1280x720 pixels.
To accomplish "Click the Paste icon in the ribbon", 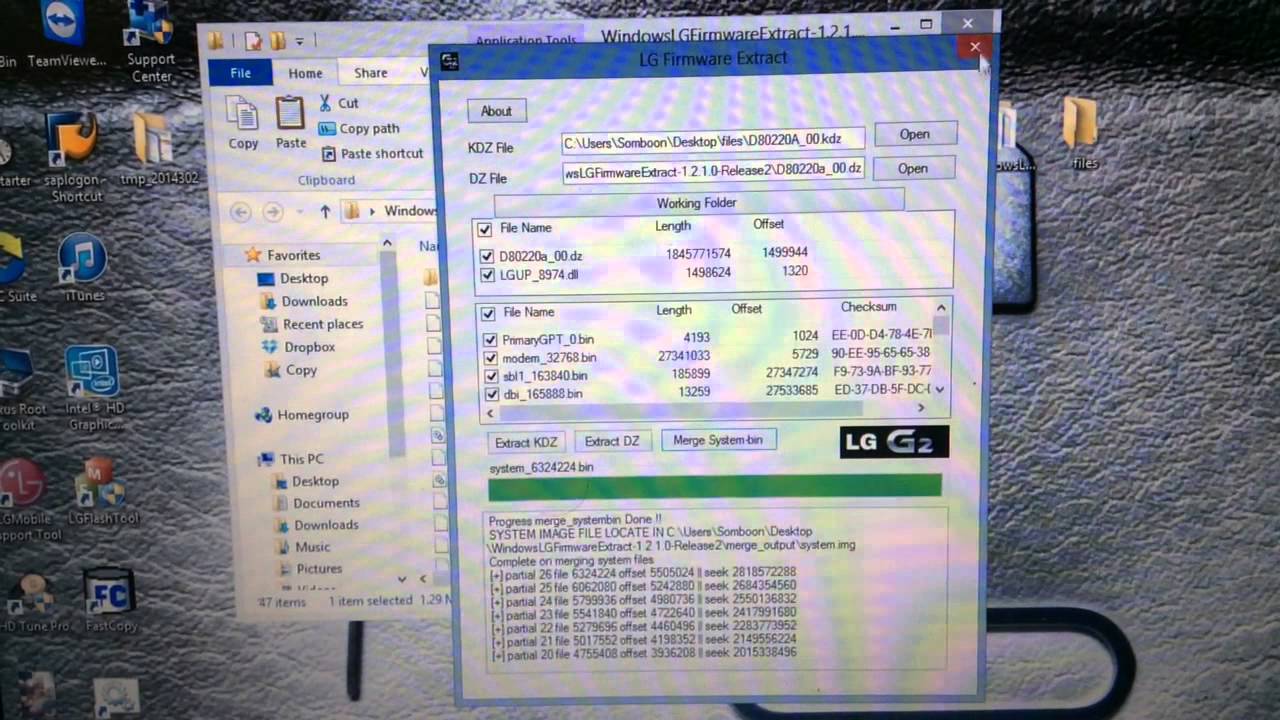I will [290, 114].
